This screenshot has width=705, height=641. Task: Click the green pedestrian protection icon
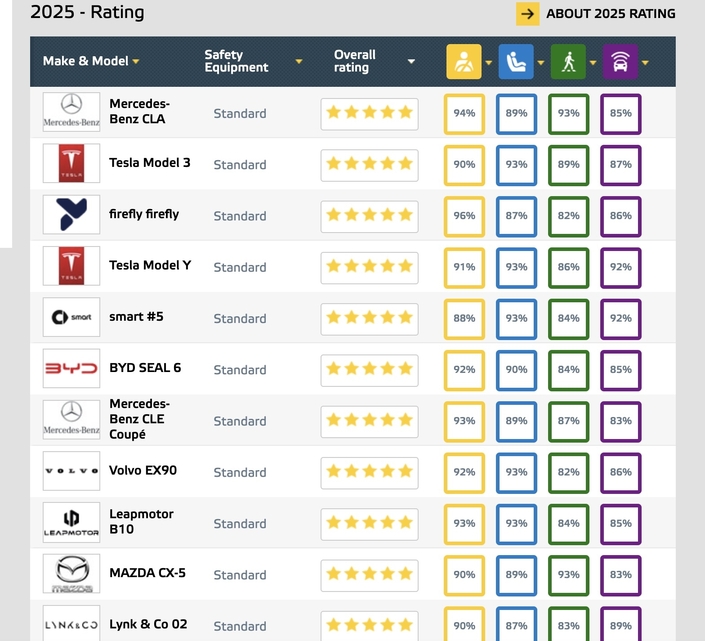click(568, 62)
